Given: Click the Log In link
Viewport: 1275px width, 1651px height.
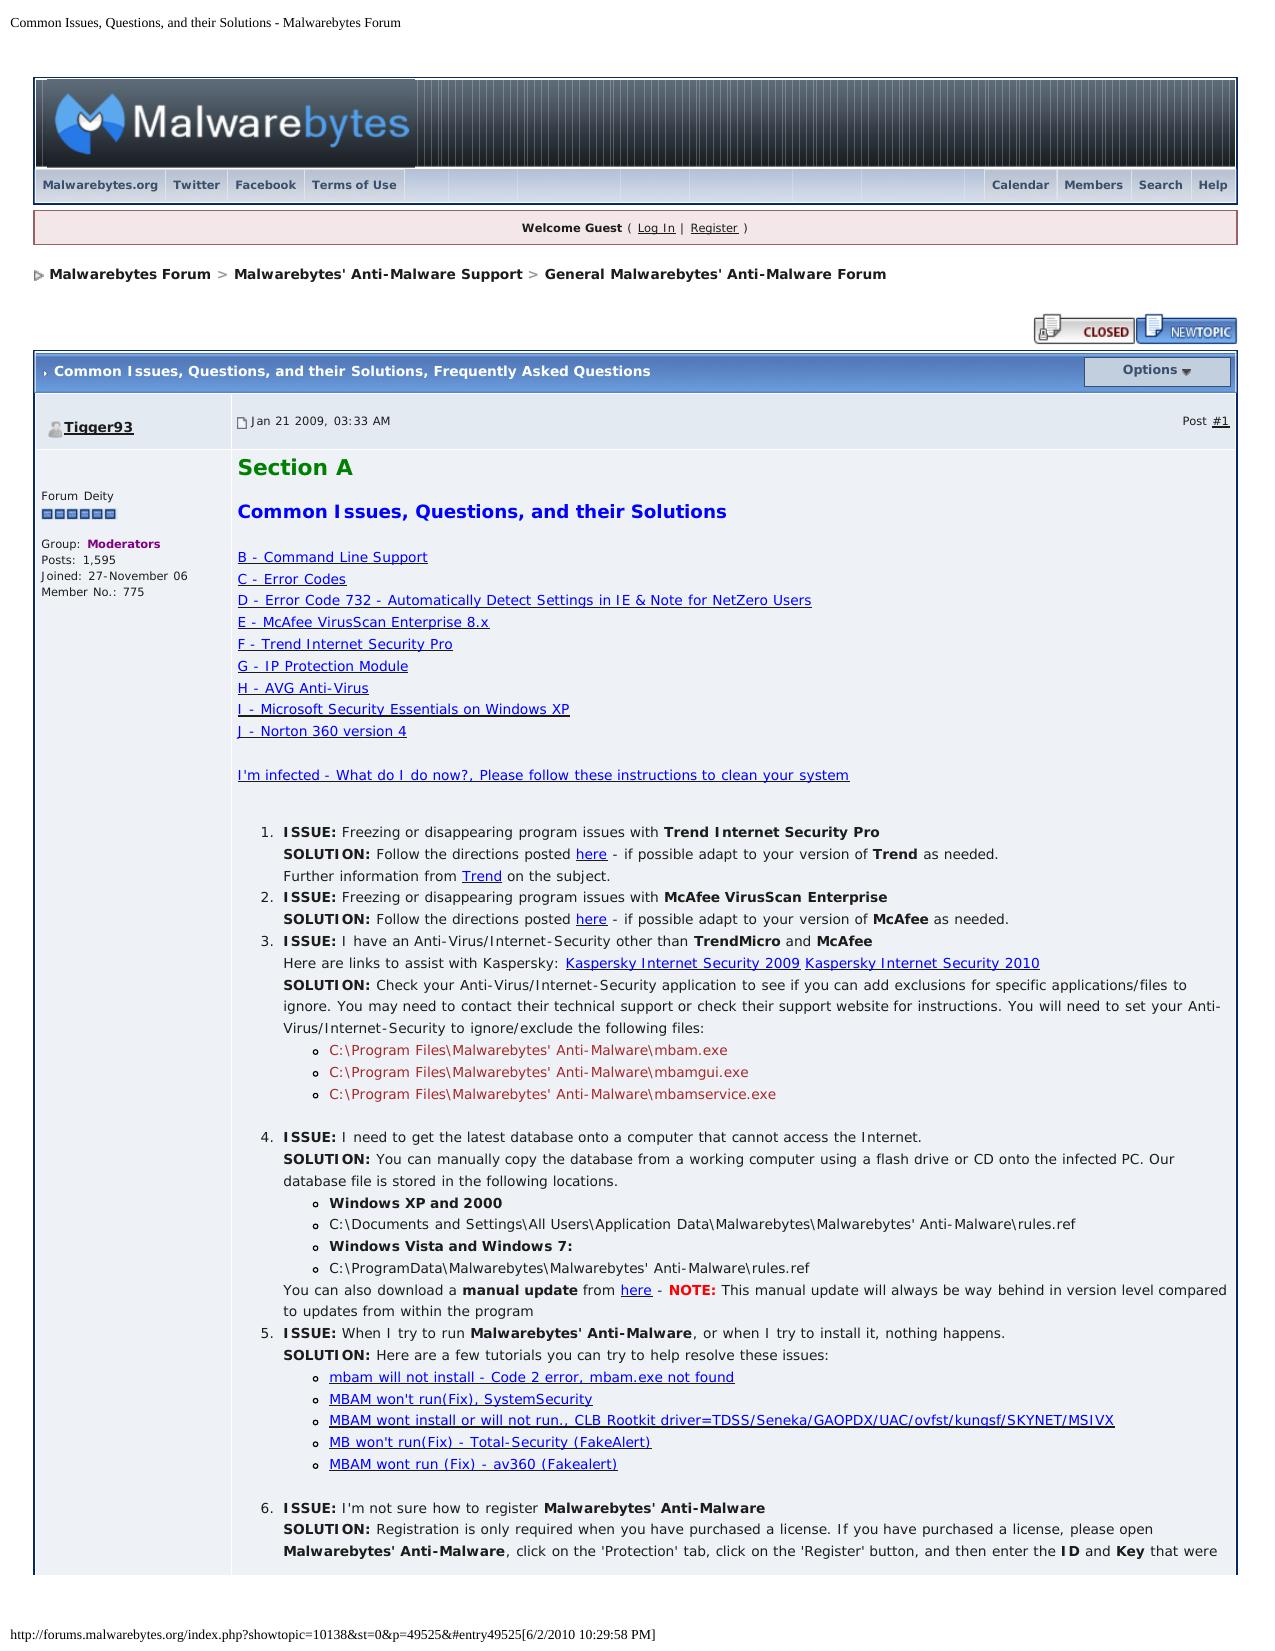Looking at the screenshot, I should pyautogui.click(x=656, y=228).
